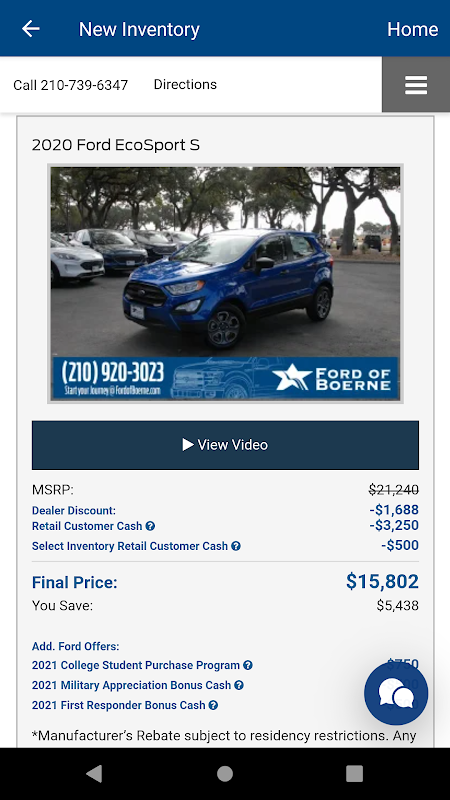Click Call 210-739-6347 link
This screenshot has height=800, width=450.
pyautogui.click(x=70, y=85)
